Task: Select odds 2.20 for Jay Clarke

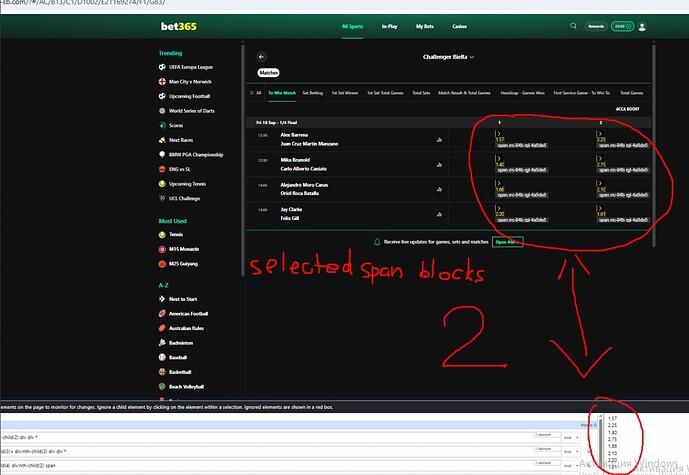Action: [x=500, y=214]
